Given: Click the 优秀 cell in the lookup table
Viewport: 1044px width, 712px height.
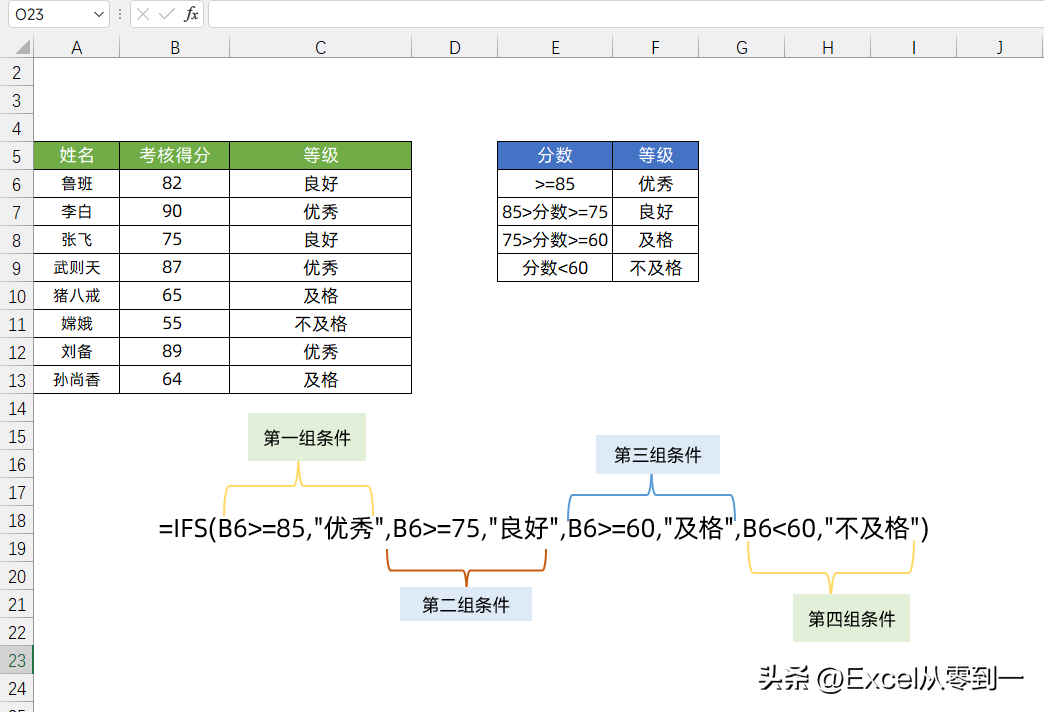Looking at the screenshot, I should (655, 183).
